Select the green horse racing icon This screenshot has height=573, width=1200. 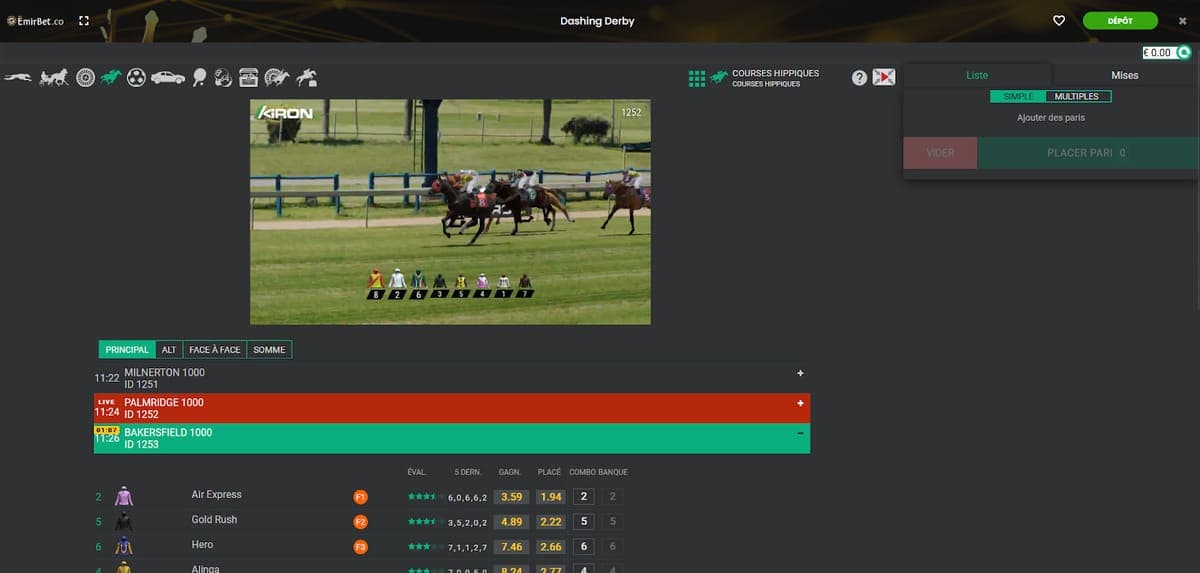[111, 77]
